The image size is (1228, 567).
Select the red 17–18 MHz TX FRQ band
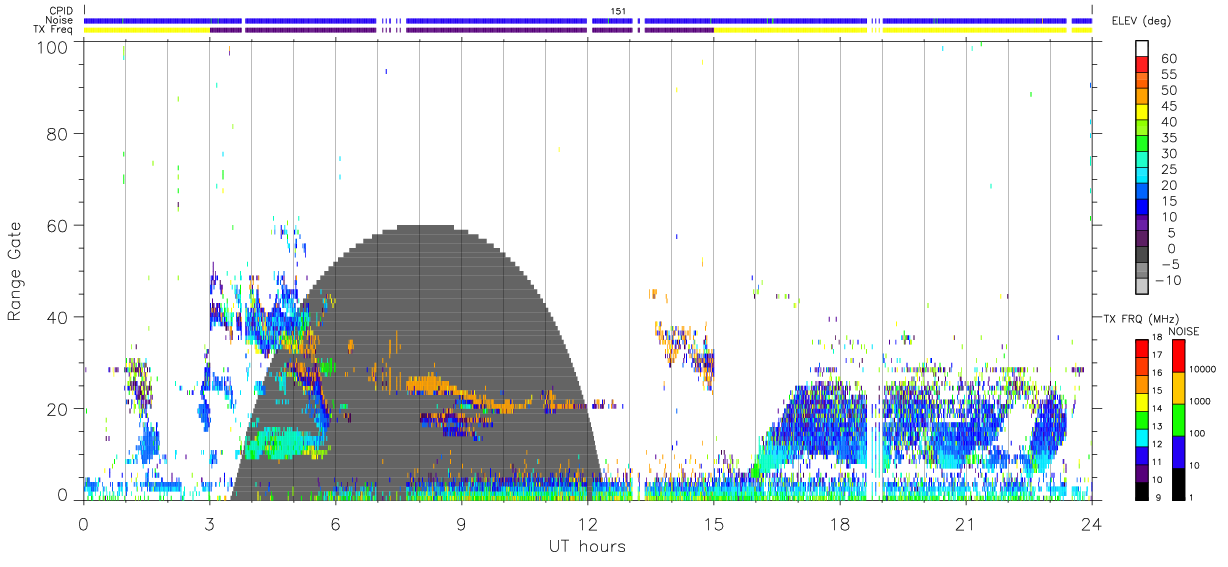click(x=1142, y=348)
